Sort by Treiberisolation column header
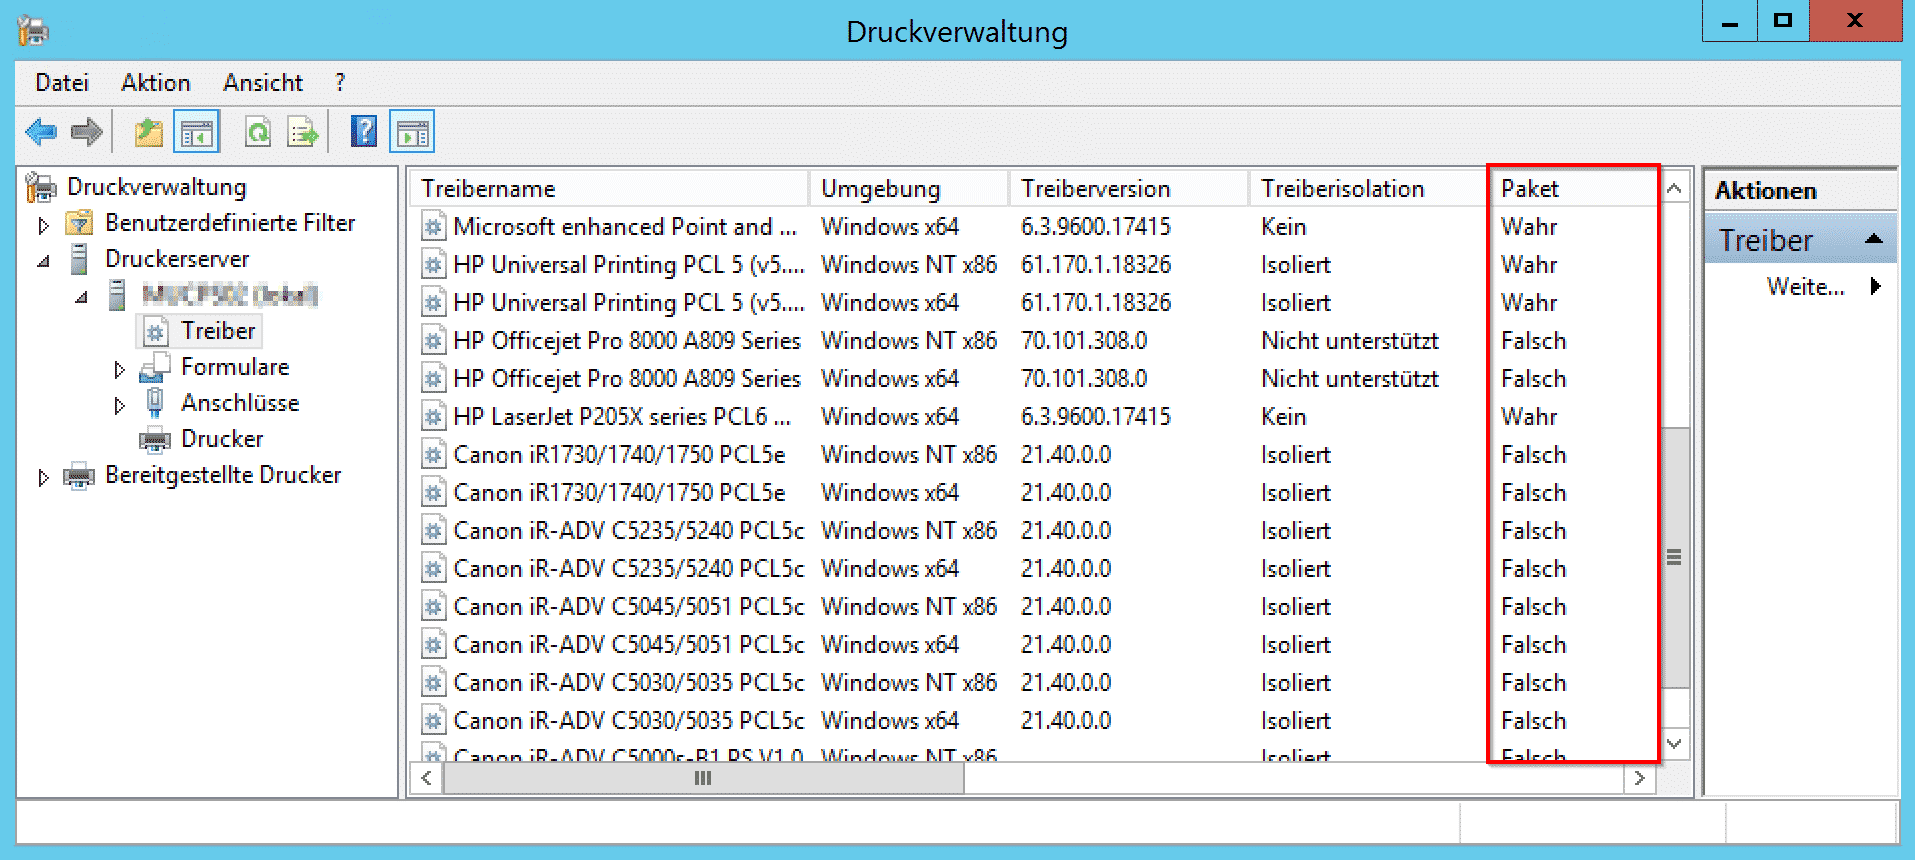Screen dimensions: 1915x860 (x=1369, y=188)
